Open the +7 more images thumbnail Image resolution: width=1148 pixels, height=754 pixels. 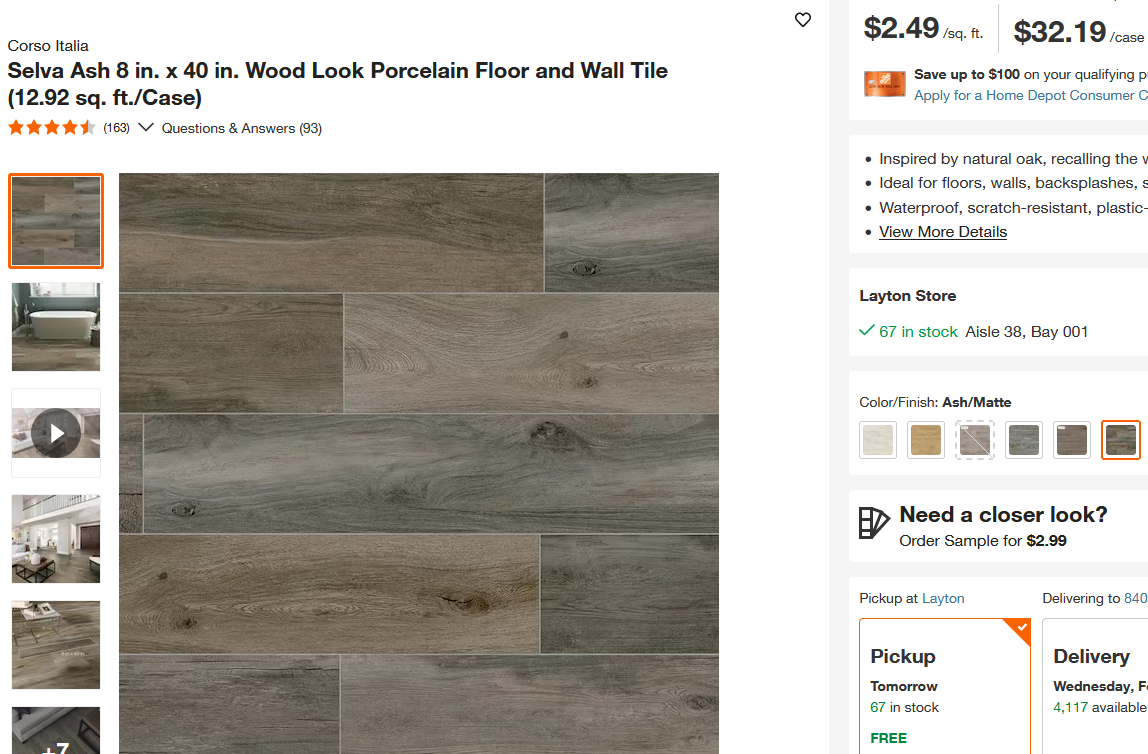coord(56,730)
